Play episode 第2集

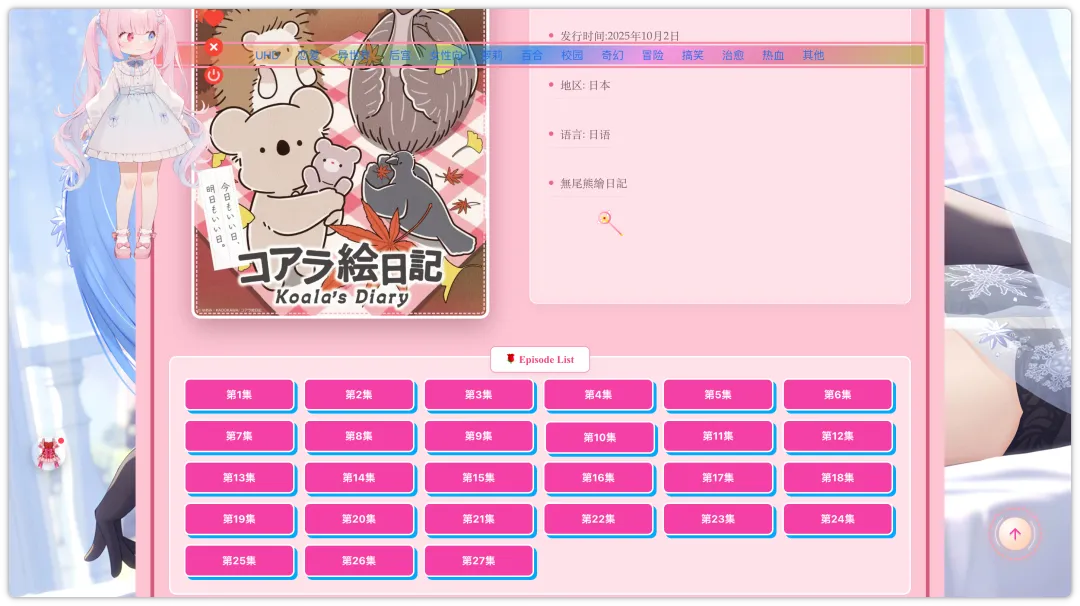tap(359, 395)
